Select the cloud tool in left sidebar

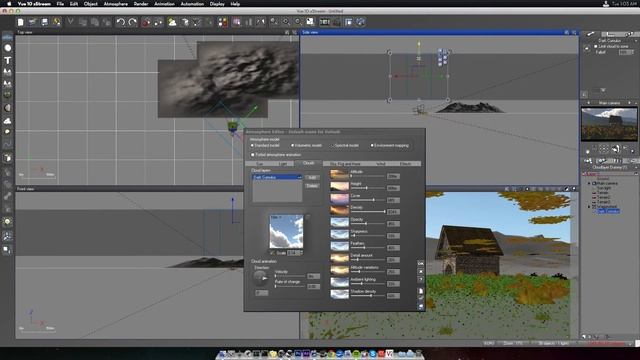tap(7, 121)
